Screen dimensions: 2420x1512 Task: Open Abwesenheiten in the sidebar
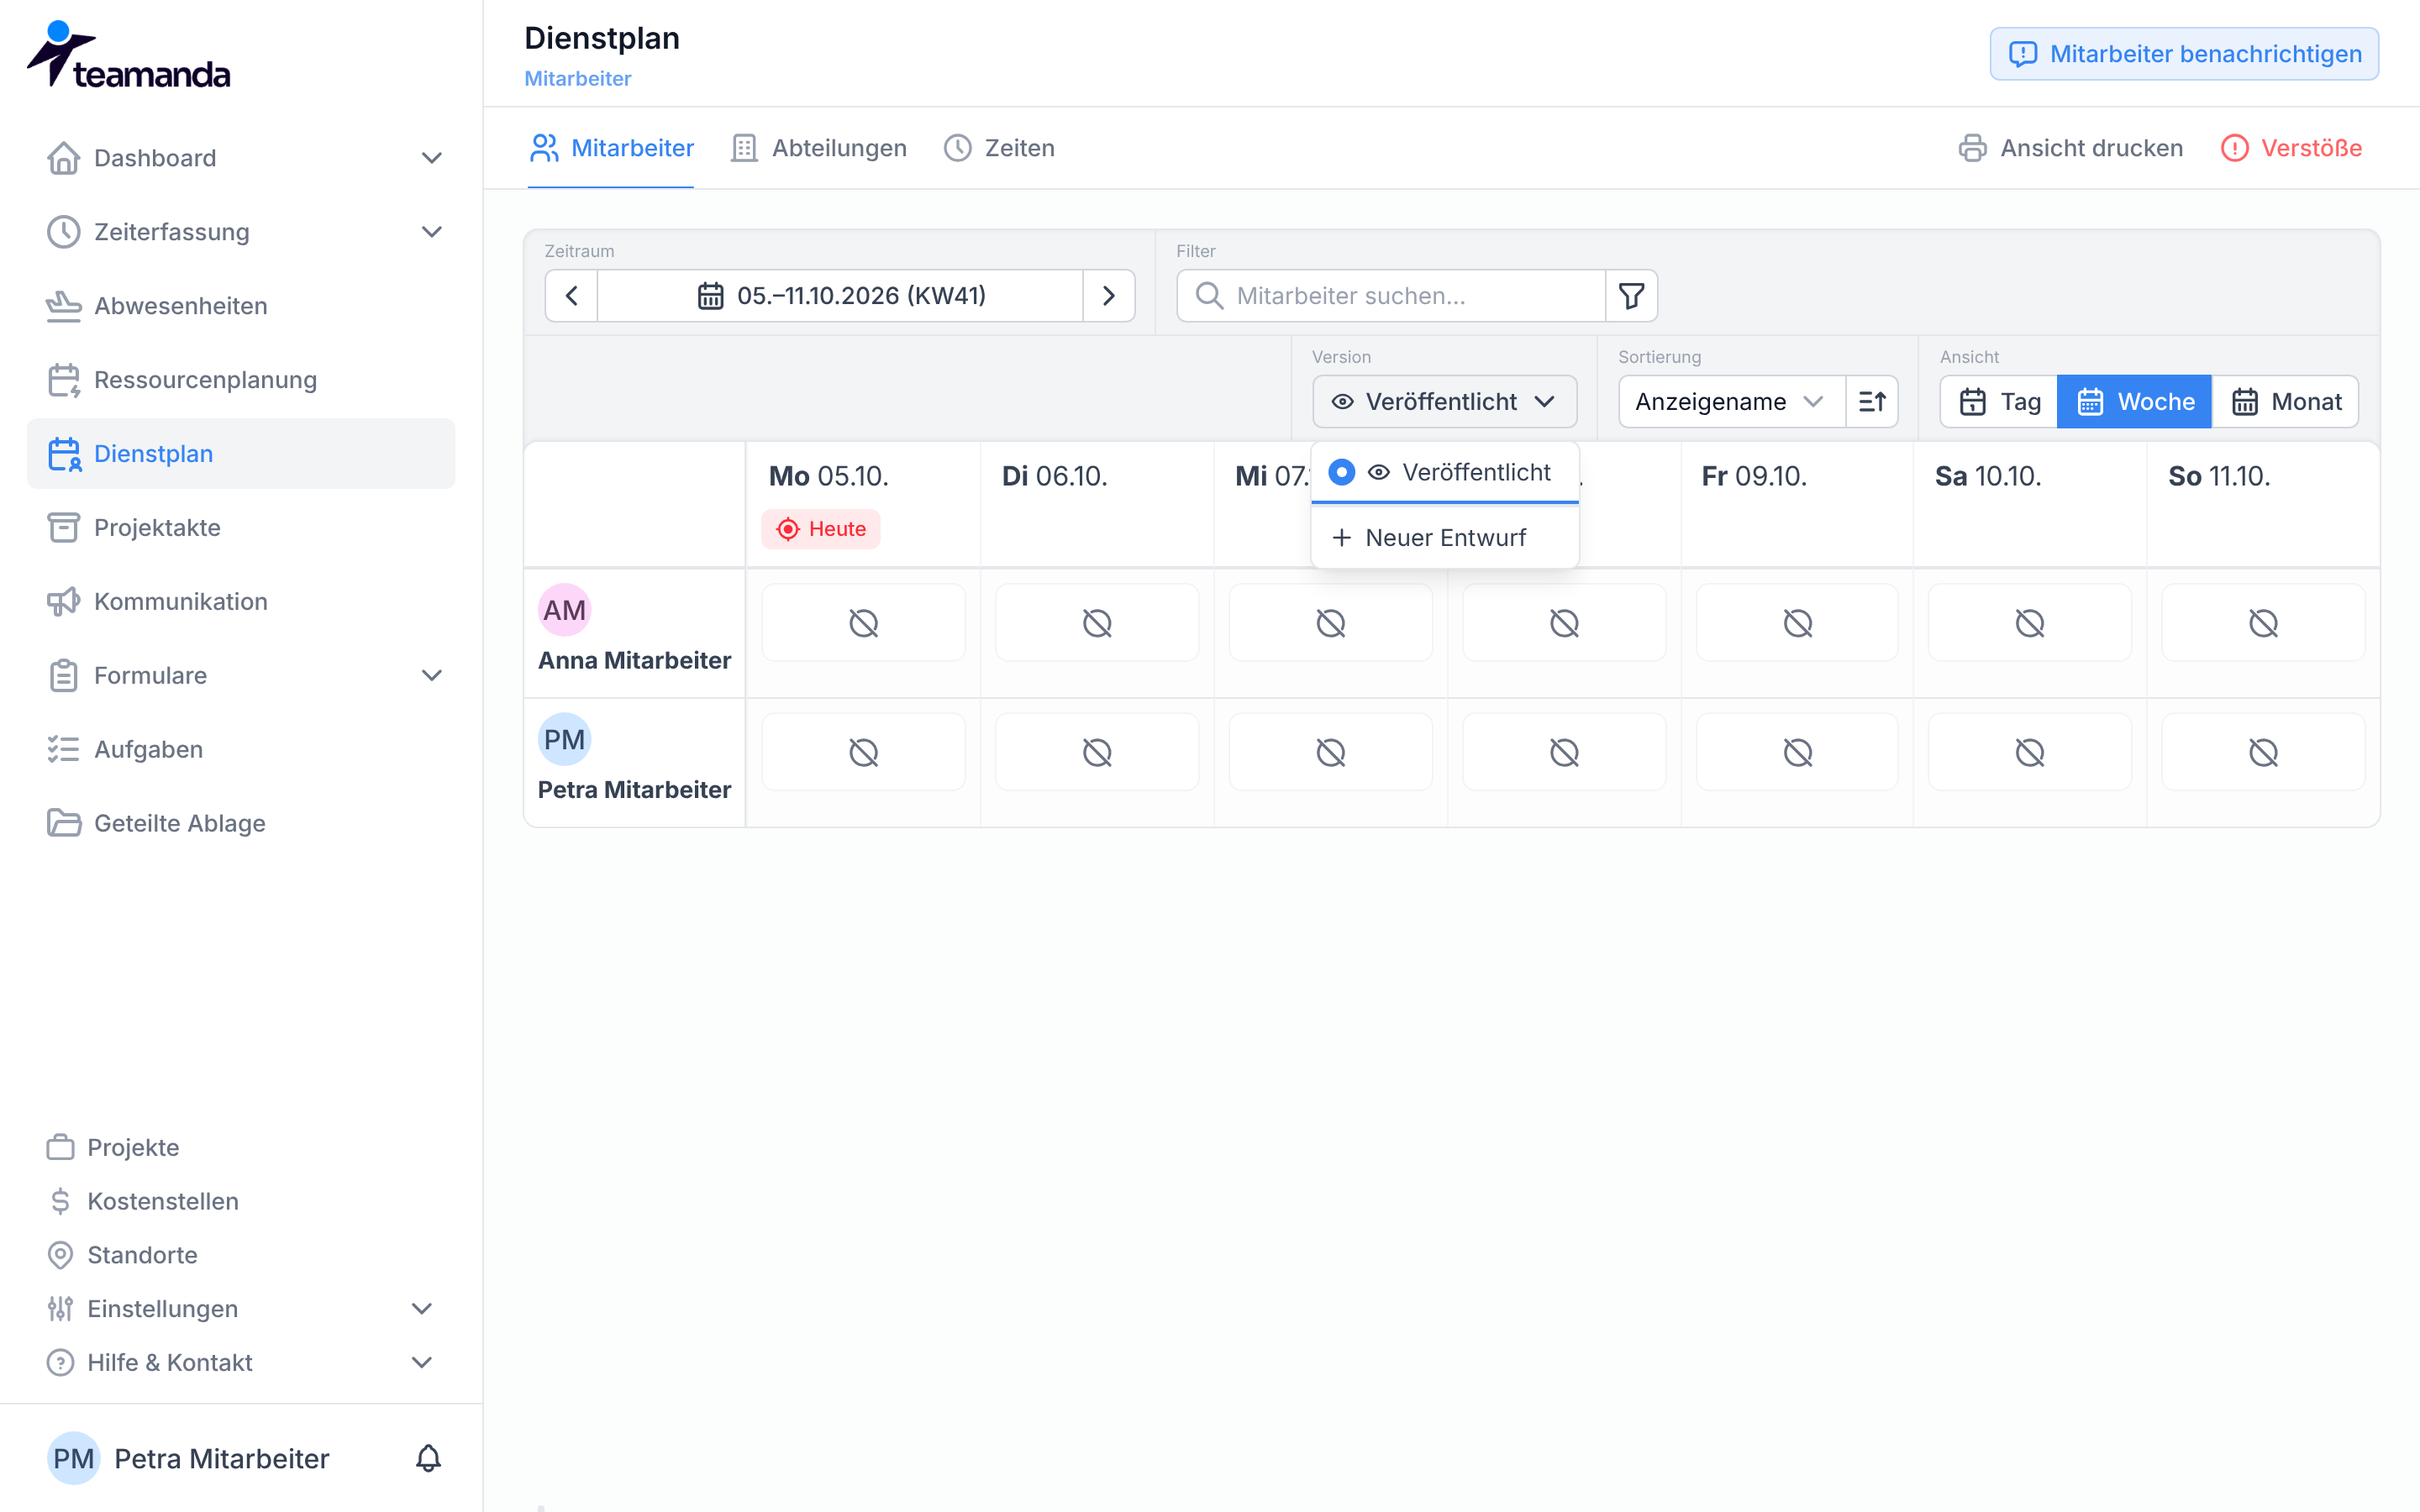241,306
